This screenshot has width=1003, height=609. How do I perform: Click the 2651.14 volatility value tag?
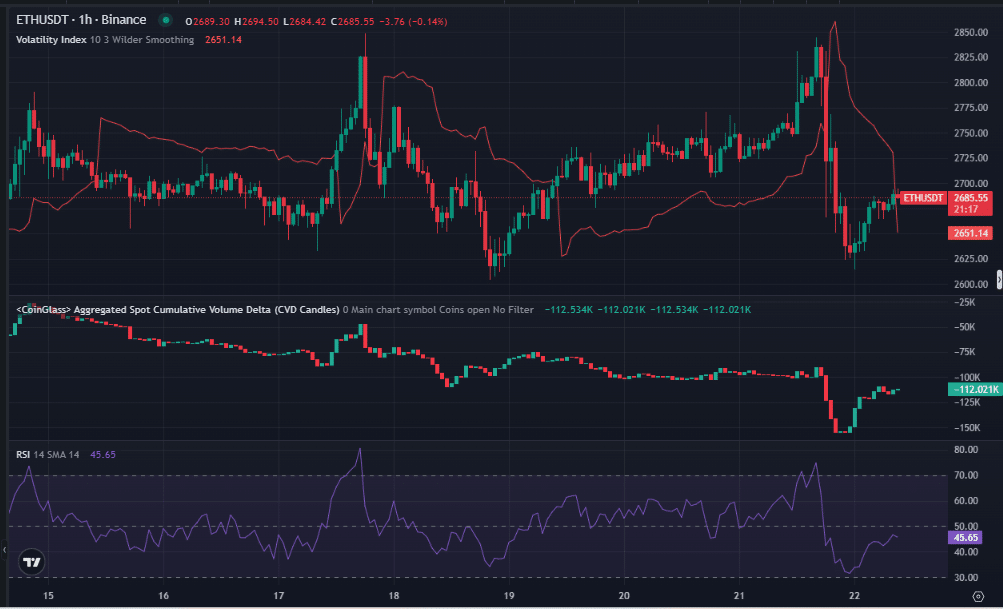tap(969, 233)
